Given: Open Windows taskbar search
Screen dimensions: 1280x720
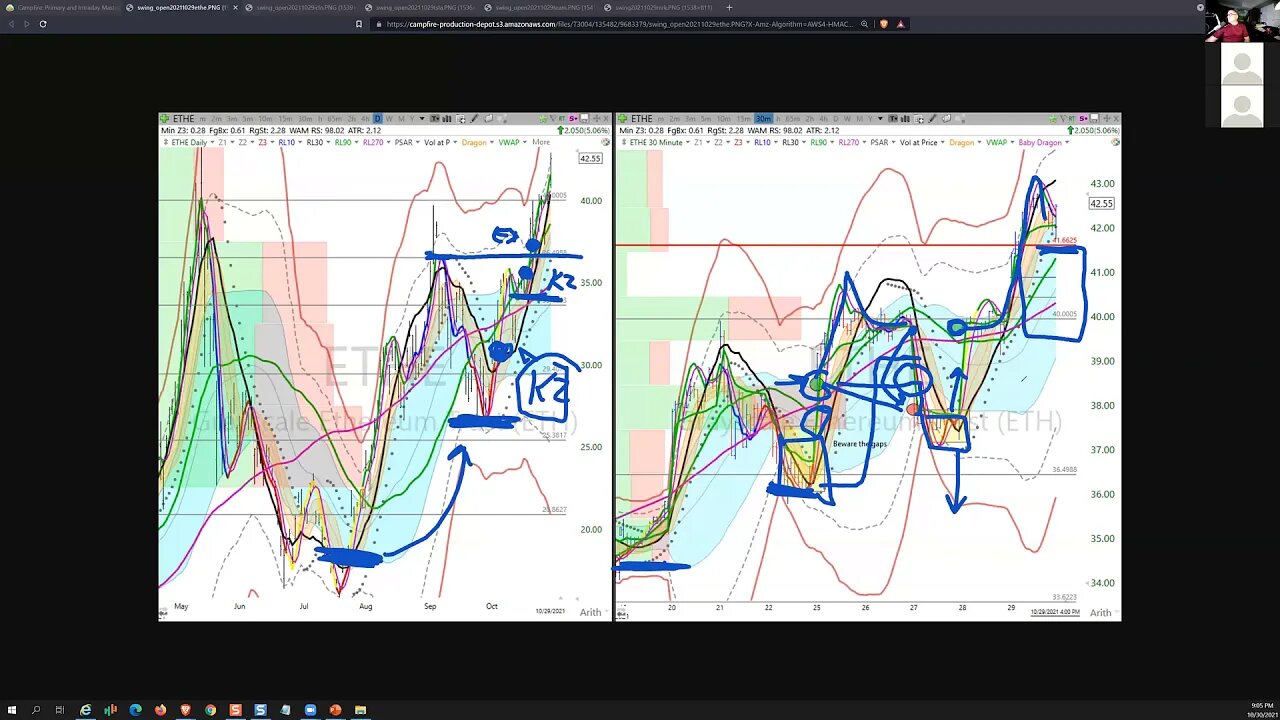Looking at the screenshot, I should click(36, 710).
